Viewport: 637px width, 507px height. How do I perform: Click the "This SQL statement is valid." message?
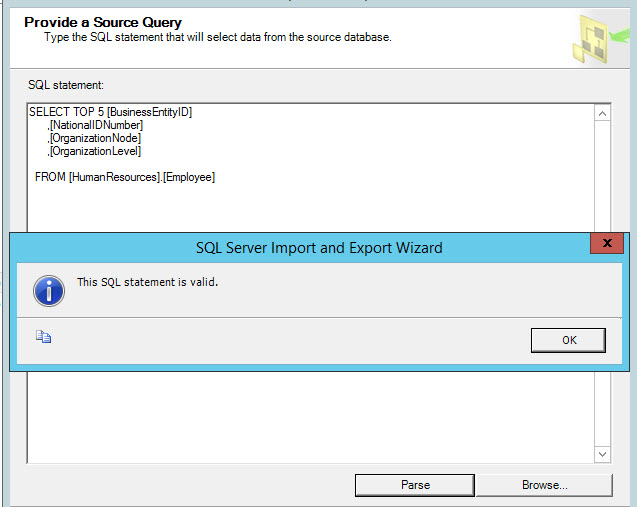(147, 282)
